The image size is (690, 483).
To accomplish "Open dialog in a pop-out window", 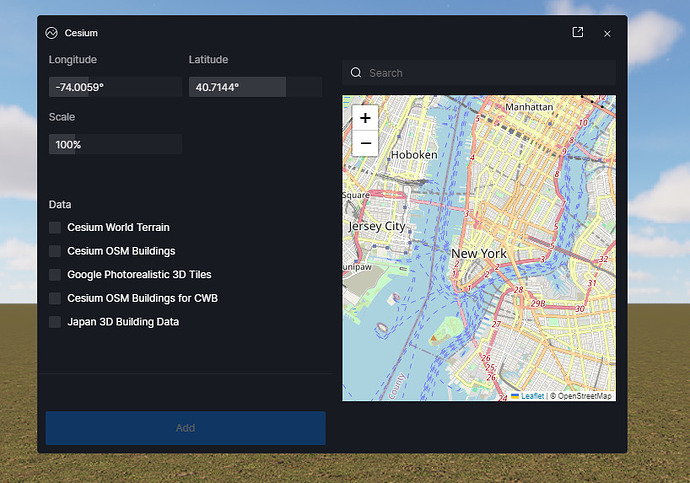I will [x=578, y=32].
